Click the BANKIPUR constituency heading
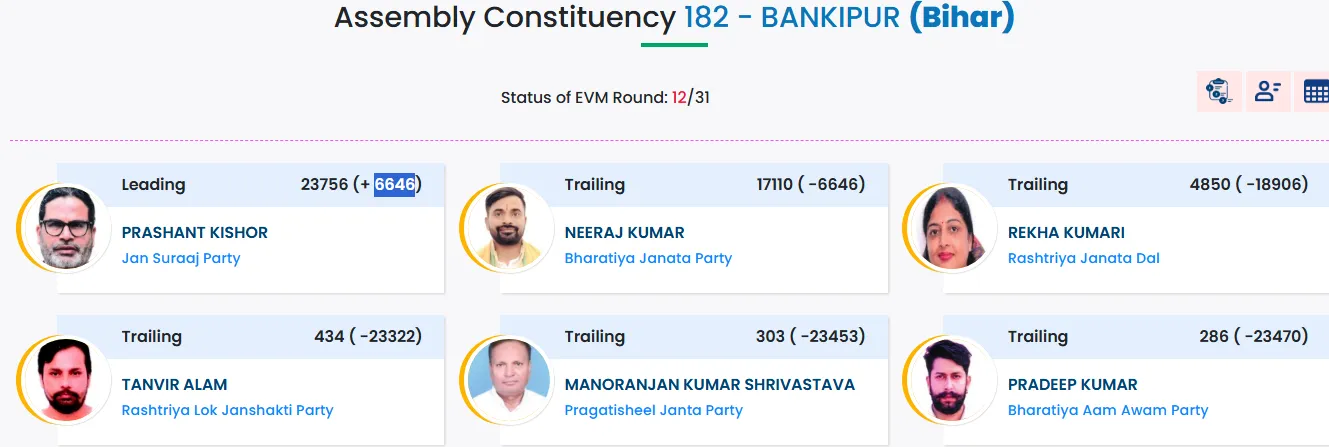 (831, 18)
